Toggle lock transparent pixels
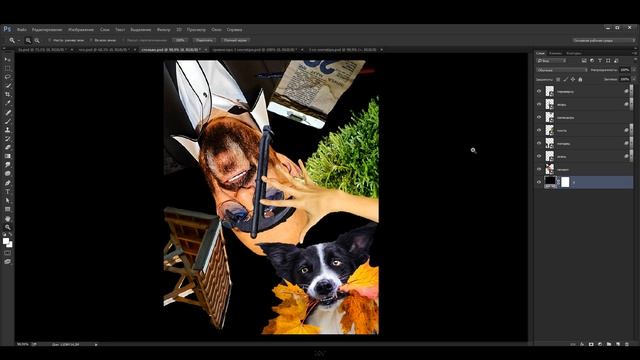This screenshot has height=360, width=640. pyautogui.click(x=558, y=79)
